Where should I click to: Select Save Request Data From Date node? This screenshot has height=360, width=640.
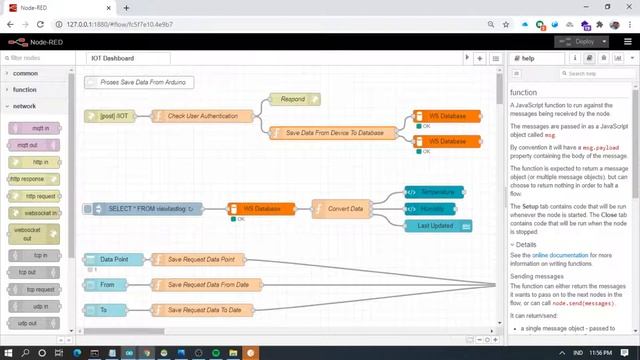pyautogui.click(x=207, y=284)
